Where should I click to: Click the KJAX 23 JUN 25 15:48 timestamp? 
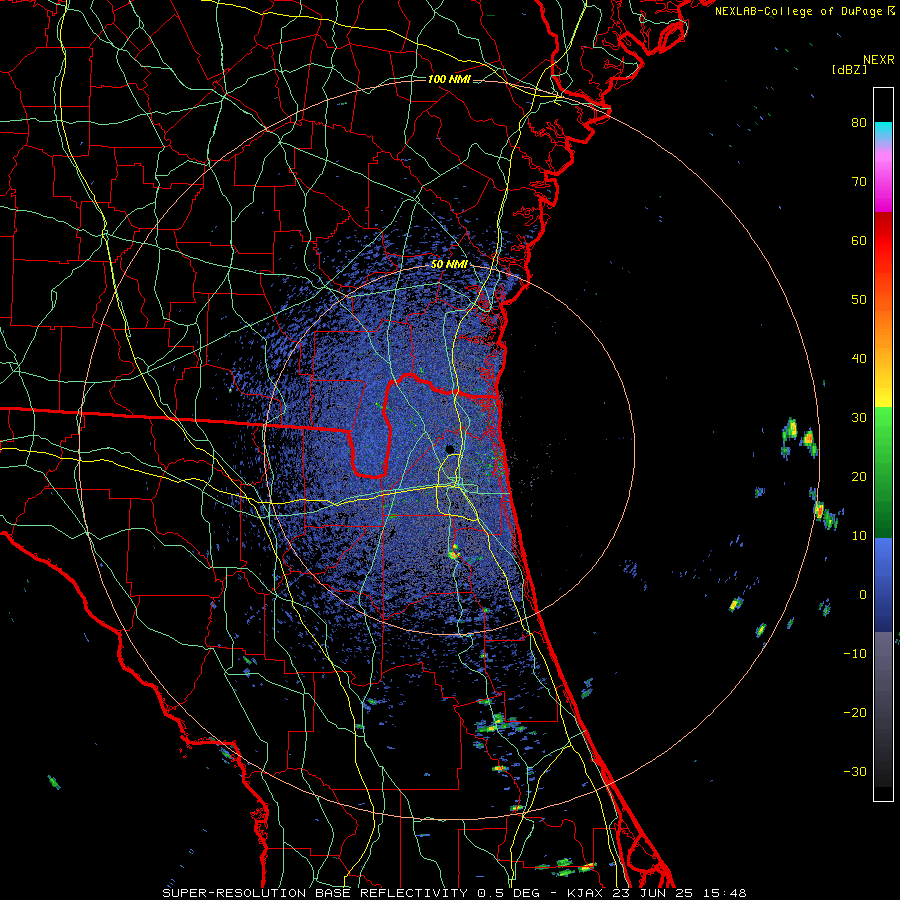pos(657,893)
